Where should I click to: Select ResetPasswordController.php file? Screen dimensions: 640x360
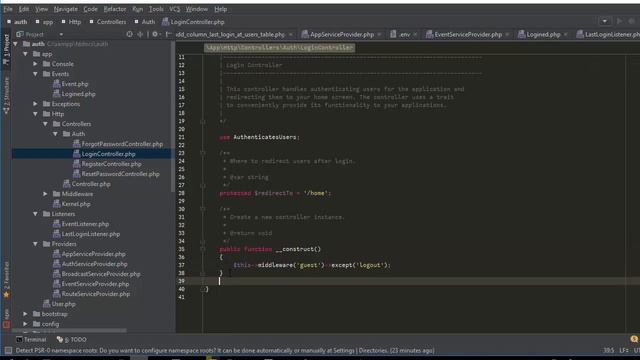tap(116, 174)
